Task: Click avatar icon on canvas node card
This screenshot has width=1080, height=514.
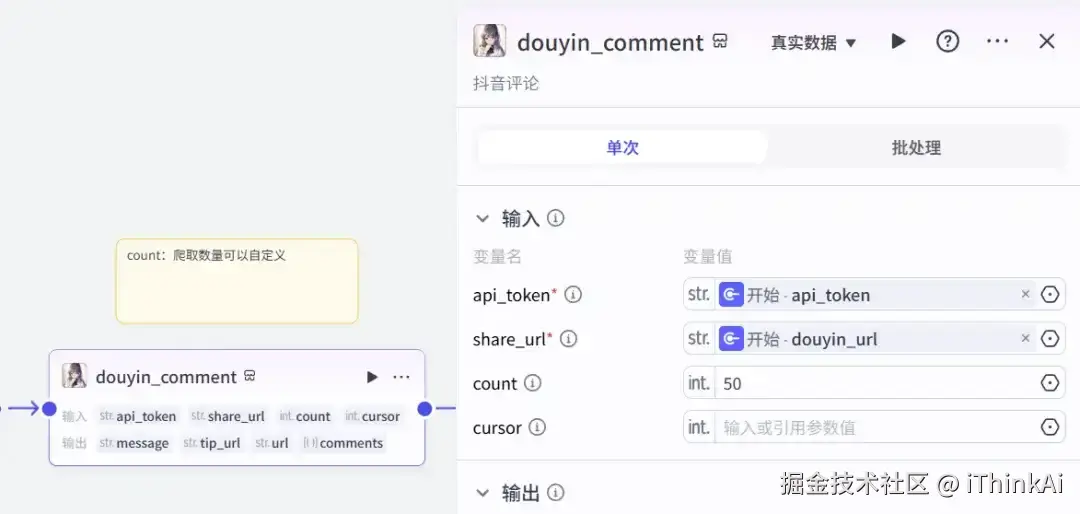Action: [74, 376]
